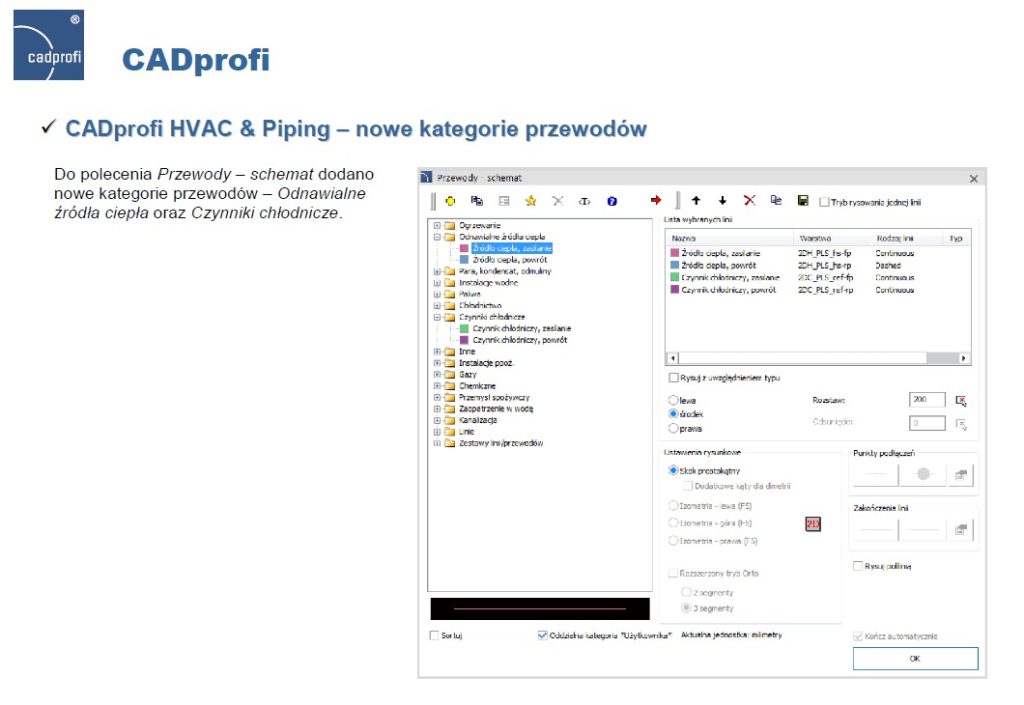The height and width of the screenshot is (705, 1024).
Task: Enable the Sortuj checkbox
Action: click(x=435, y=635)
